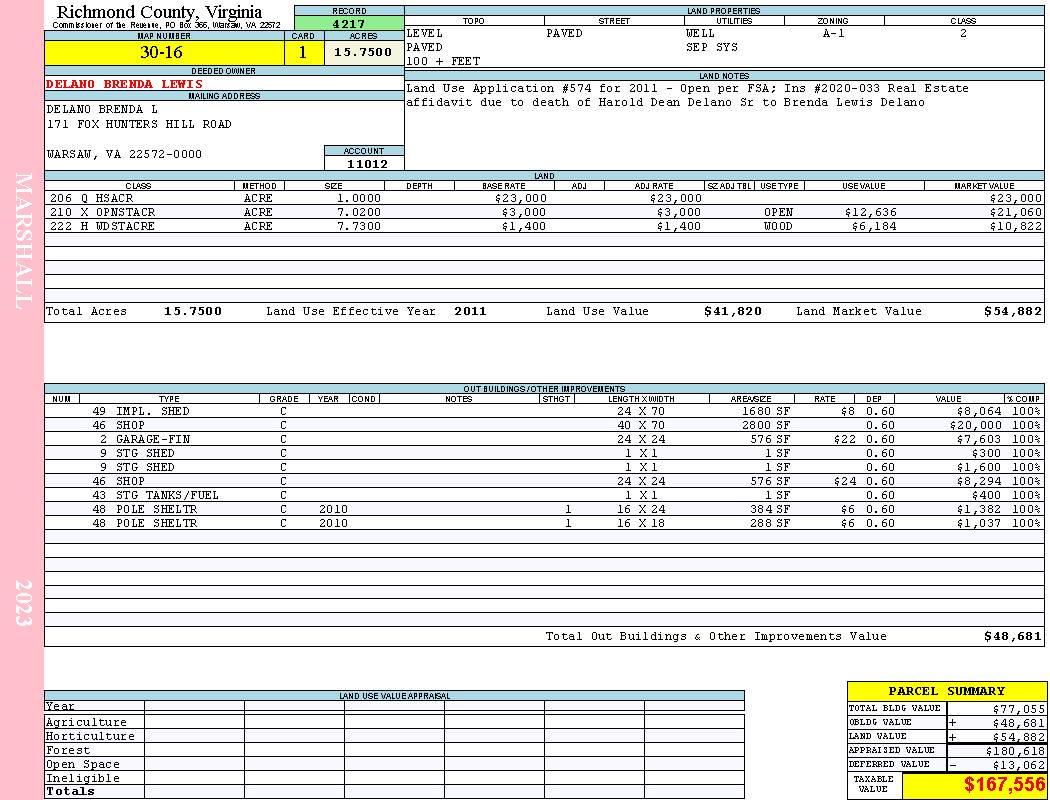
Task: Click the Horticulture row label
Action: coord(90,736)
